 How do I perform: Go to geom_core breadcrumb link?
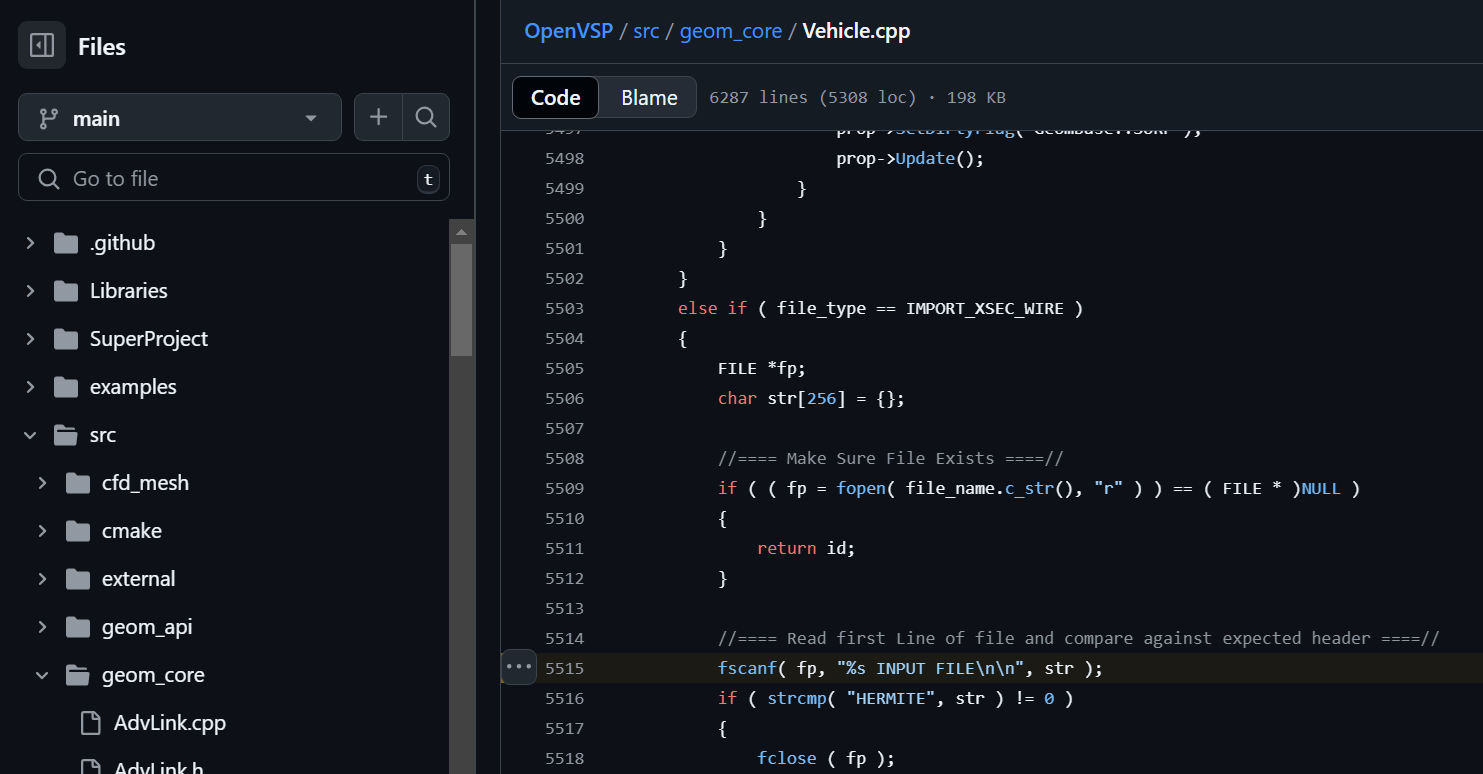731,31
